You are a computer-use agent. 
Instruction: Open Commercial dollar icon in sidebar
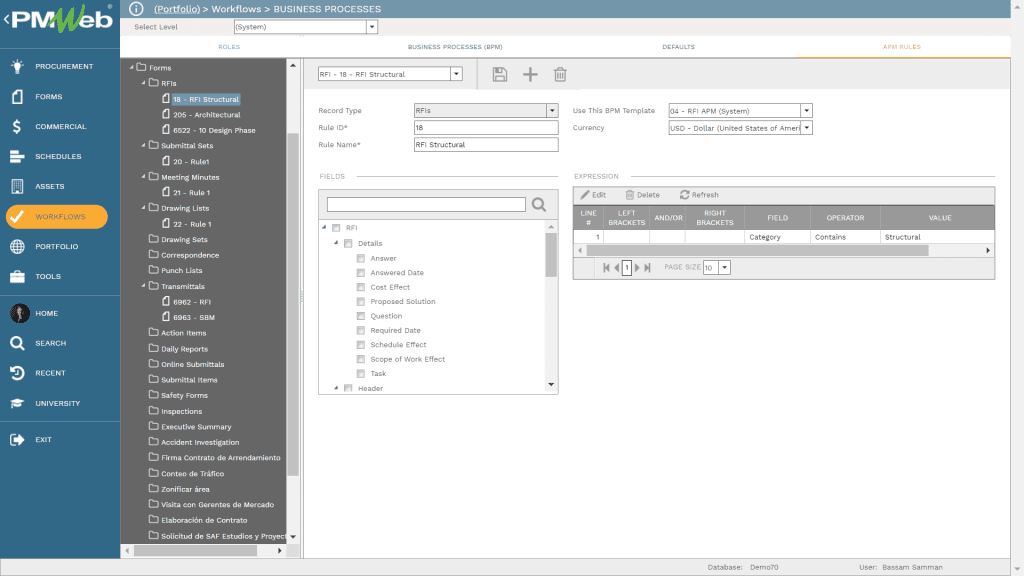point(18,126)
